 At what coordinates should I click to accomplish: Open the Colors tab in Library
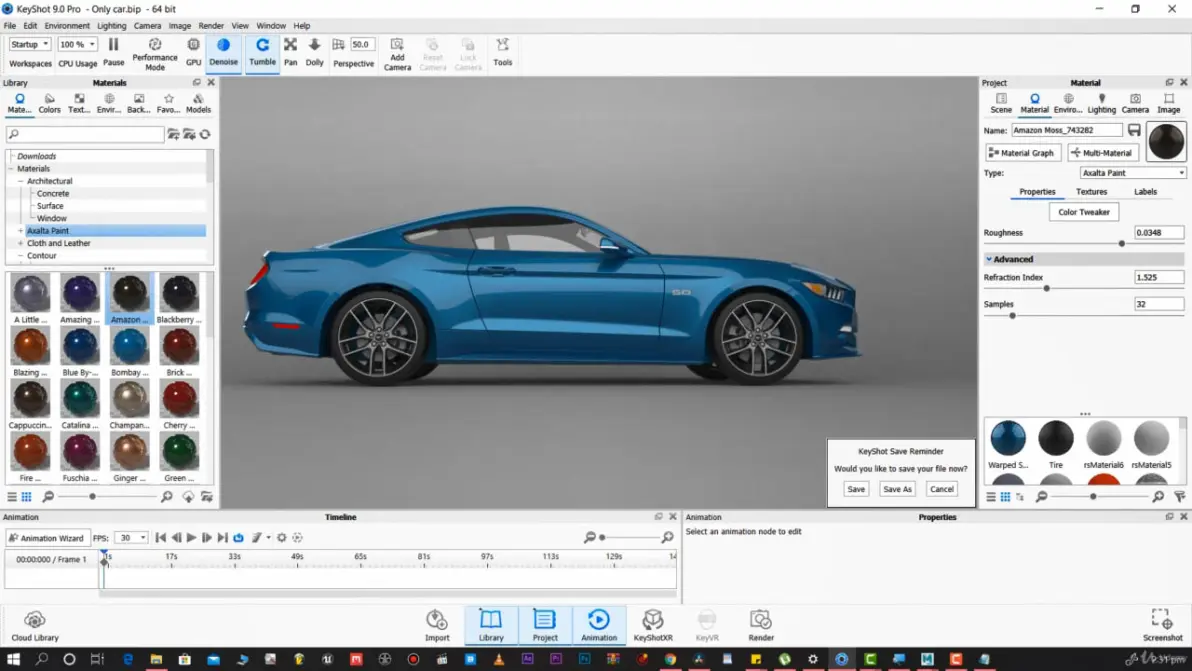click(49, 103)
